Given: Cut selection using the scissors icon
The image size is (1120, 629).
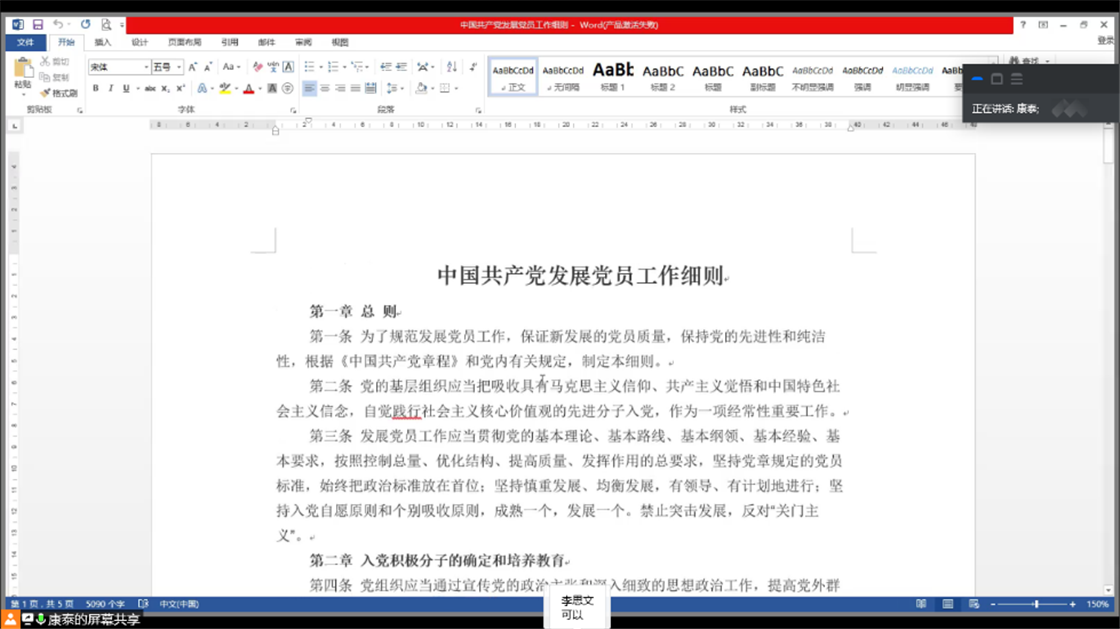Looking at the screenshot, I should (x=45, y=61).
